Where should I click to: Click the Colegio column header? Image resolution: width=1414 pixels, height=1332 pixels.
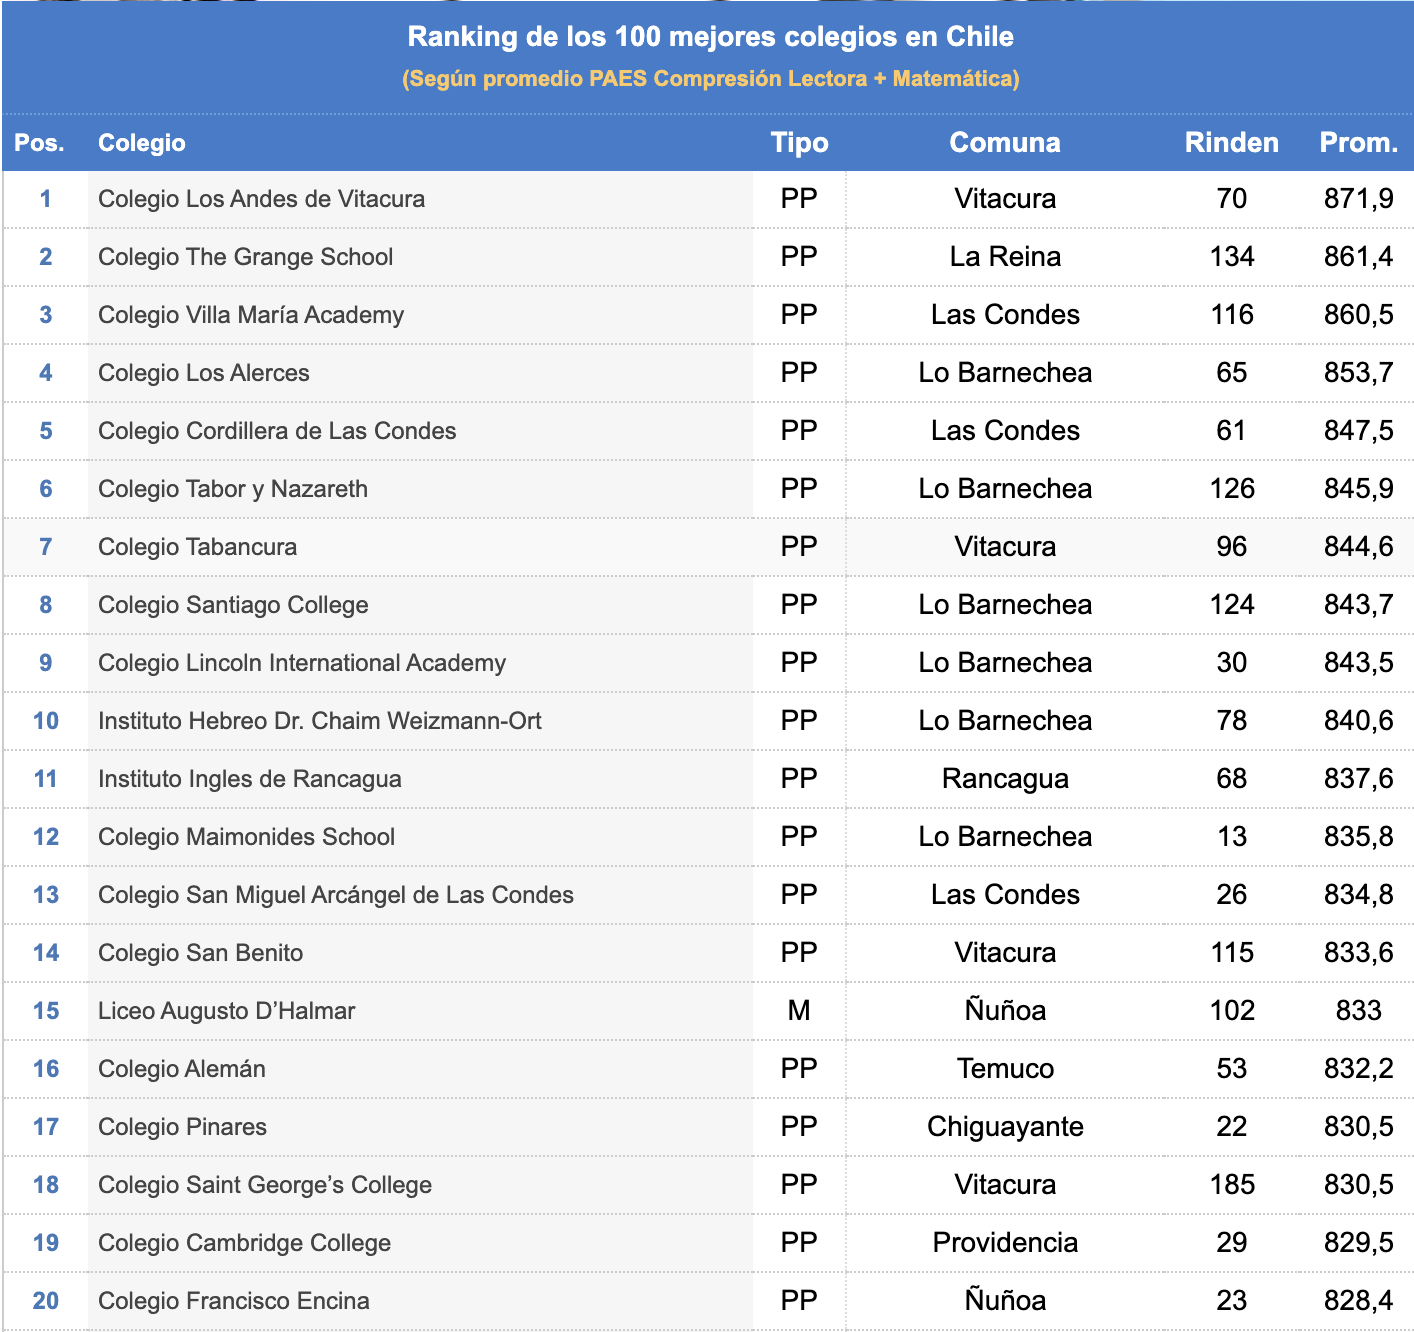tap(142, 143)
